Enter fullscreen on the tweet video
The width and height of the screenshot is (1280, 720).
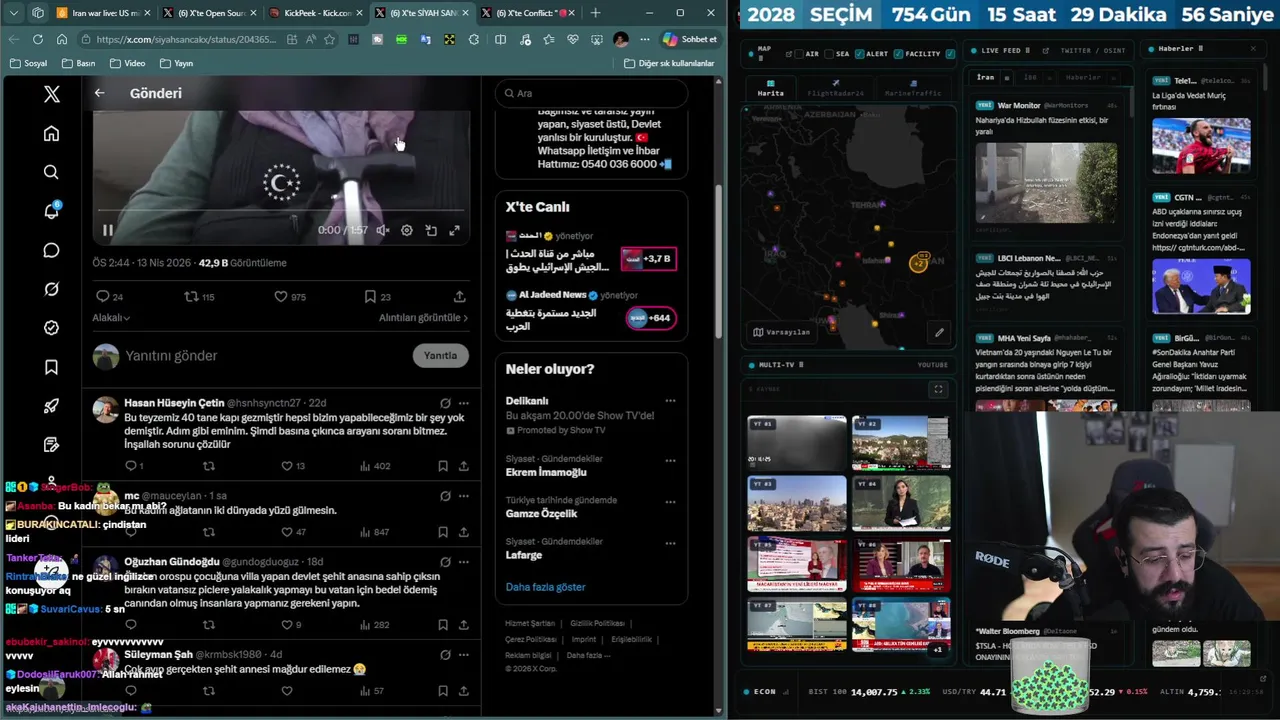[x=455, y=230]
